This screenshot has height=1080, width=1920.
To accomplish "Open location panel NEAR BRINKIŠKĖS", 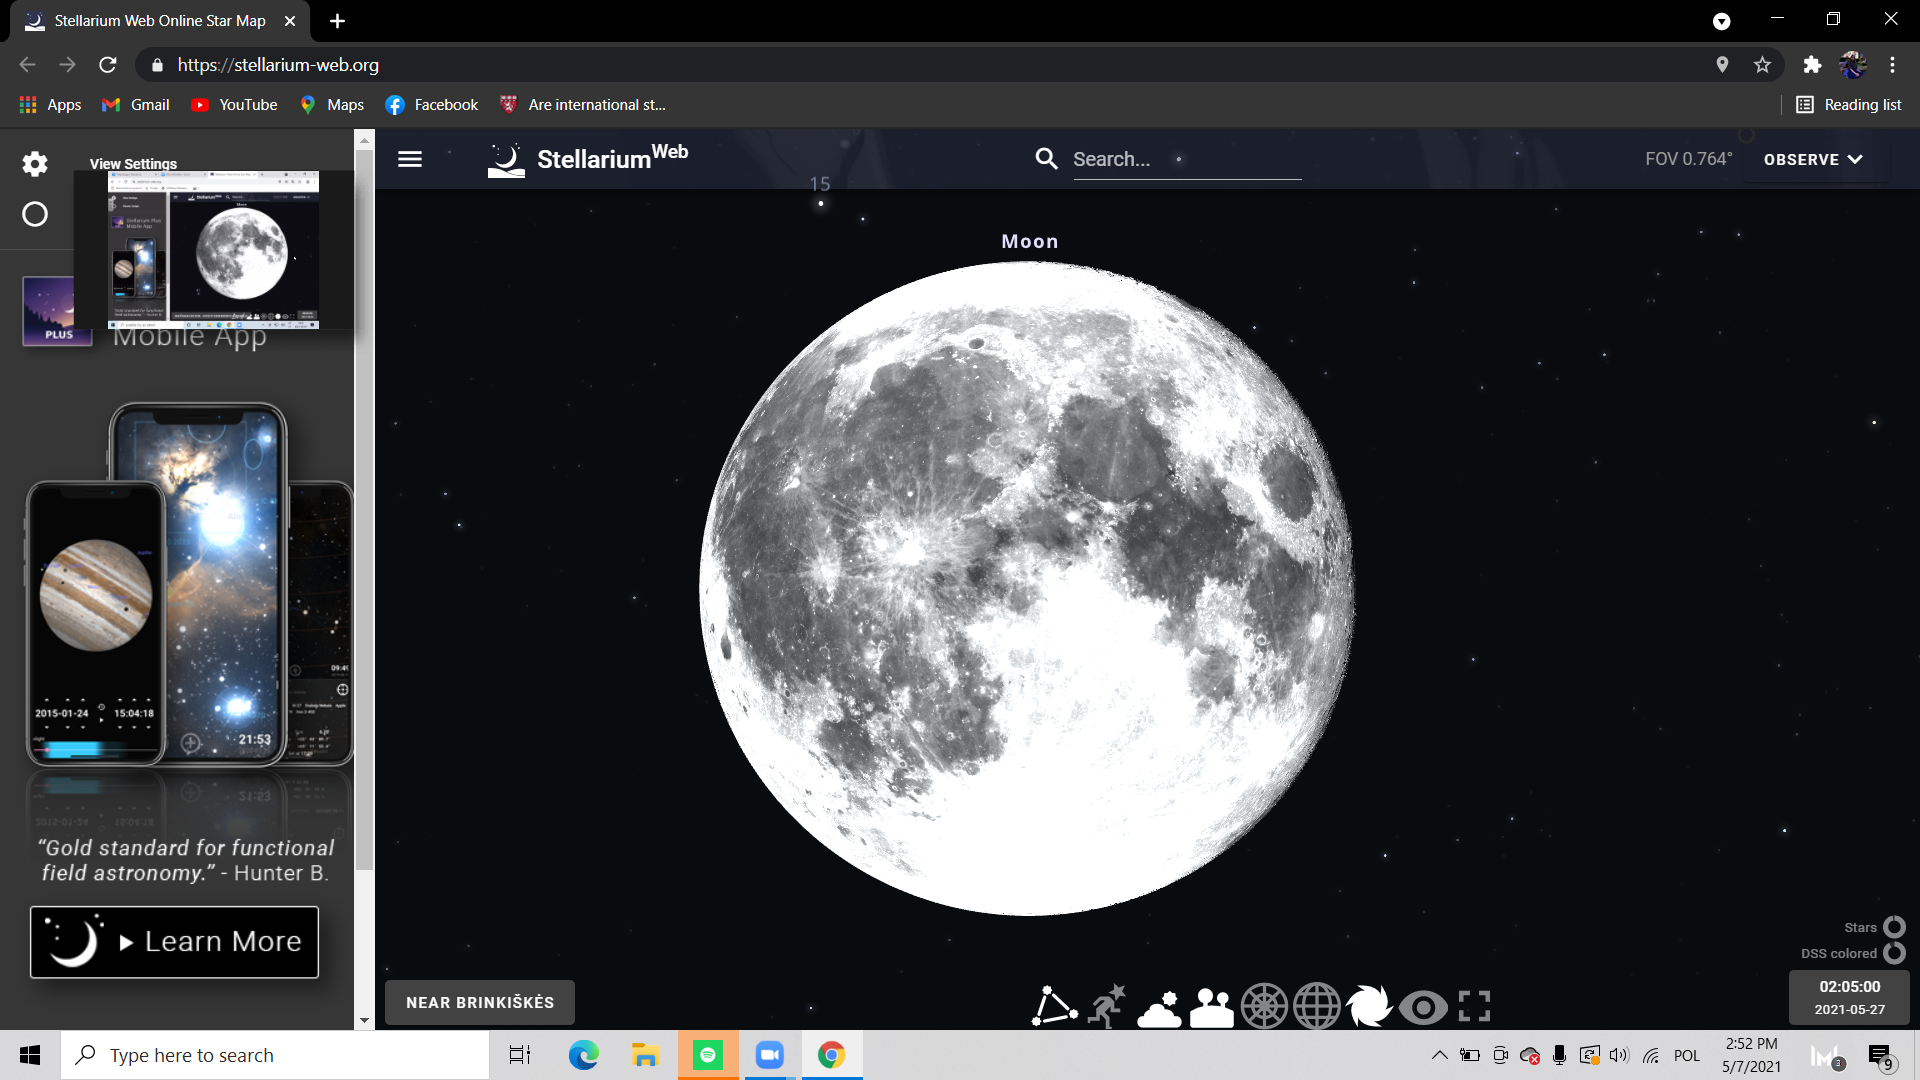I will click(480, 1002).
